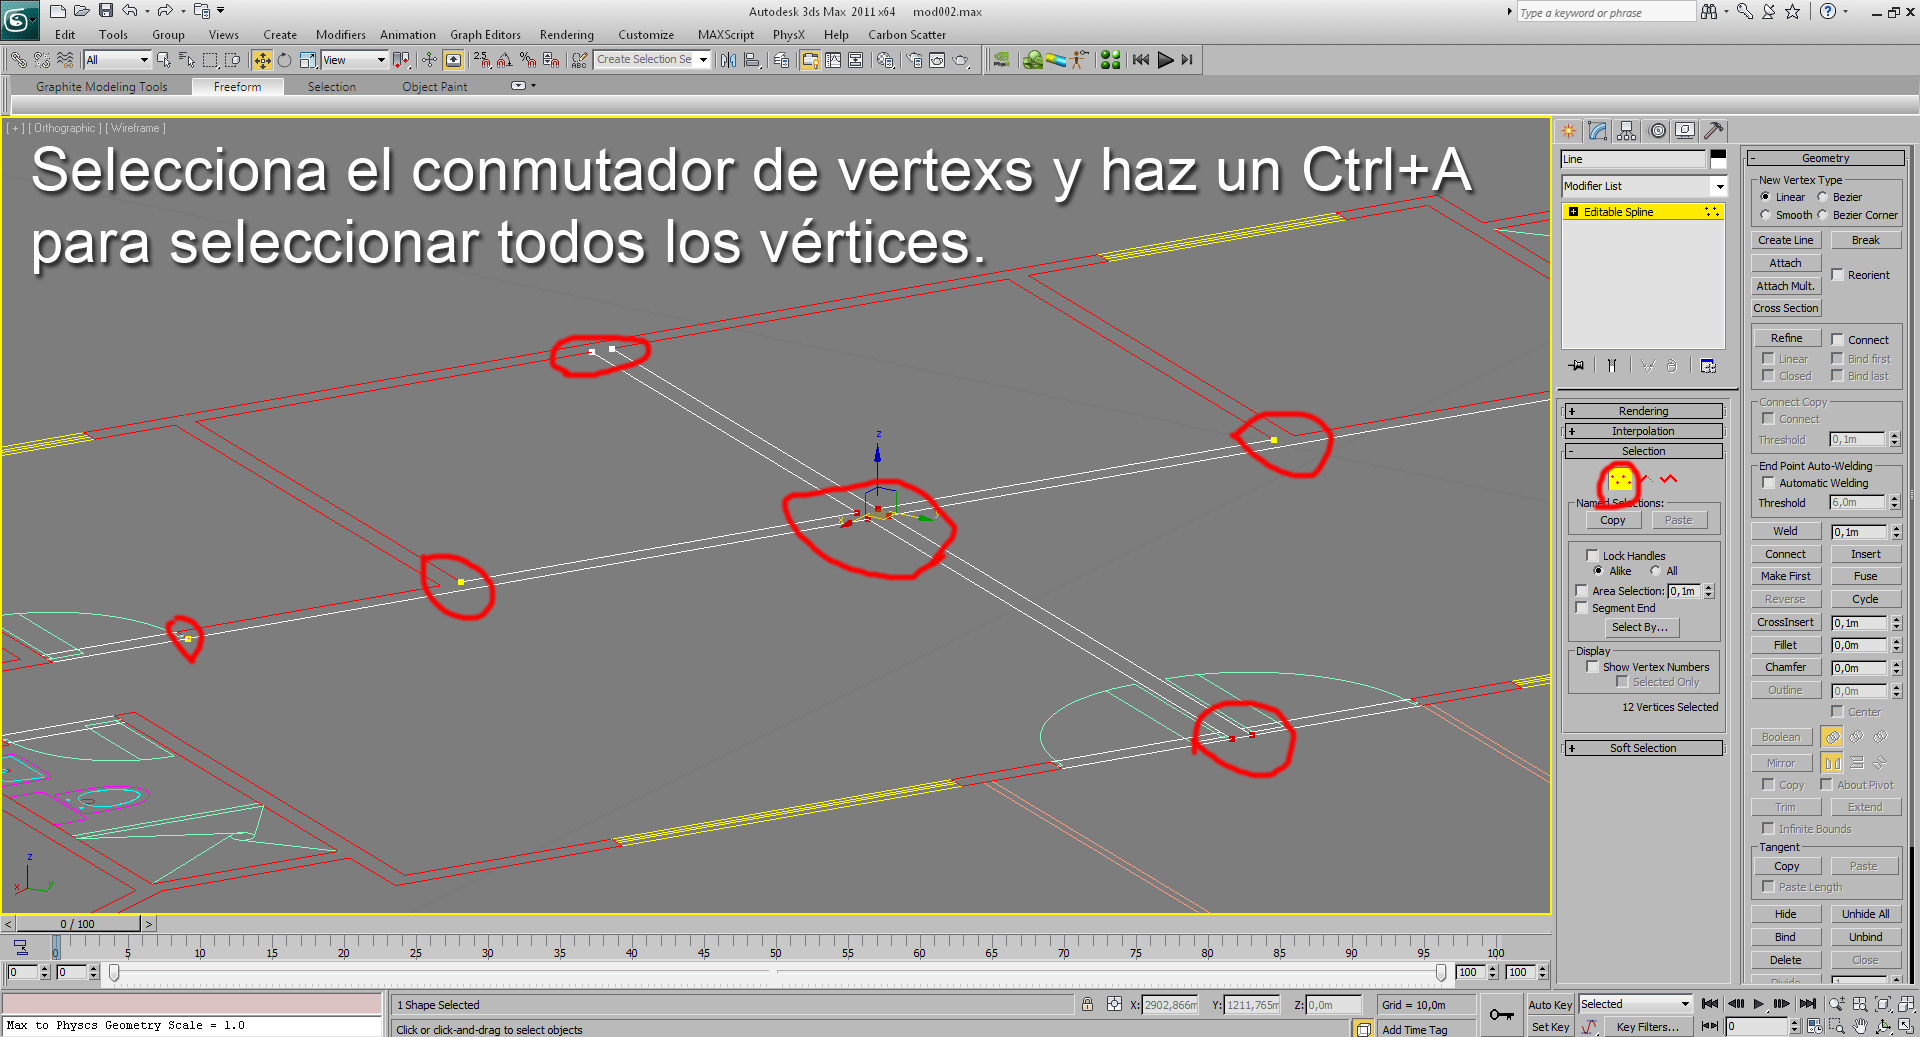Click the Pan View hand icon
1920x1037 pixels.
(1860, 1026)
